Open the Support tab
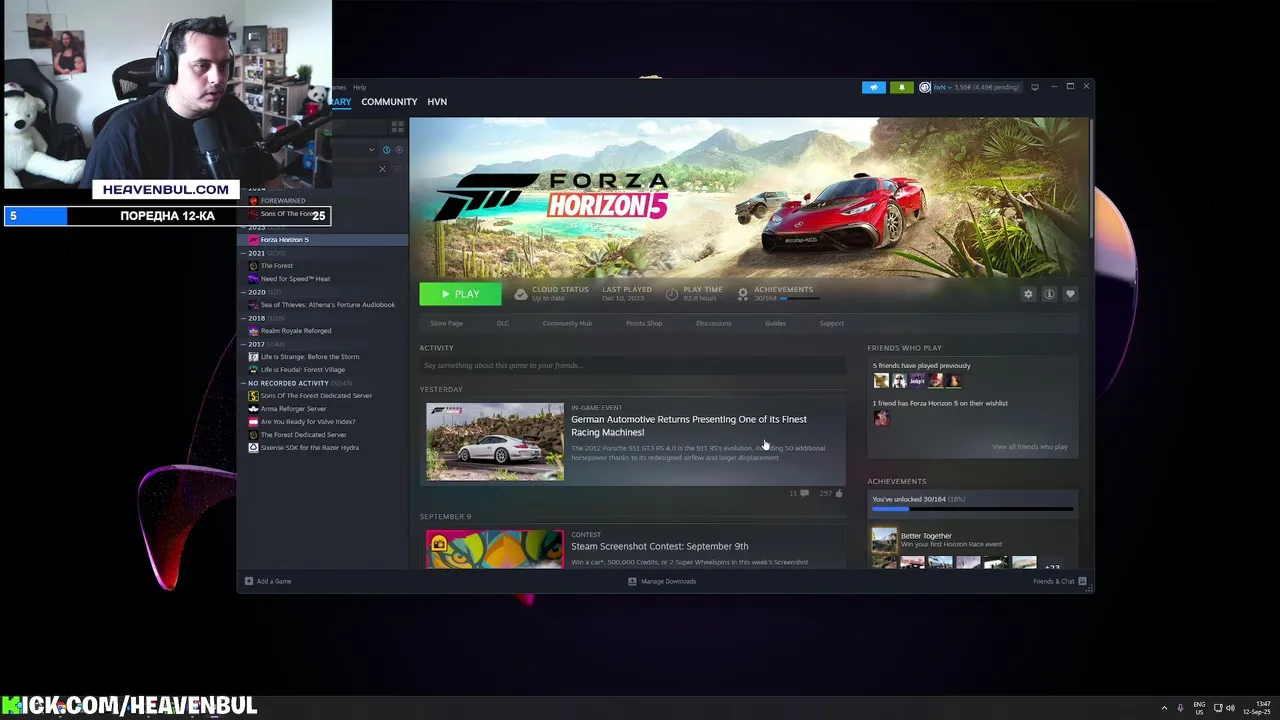The height and width of the screenshot is (720, 1280). coord(832,323)
